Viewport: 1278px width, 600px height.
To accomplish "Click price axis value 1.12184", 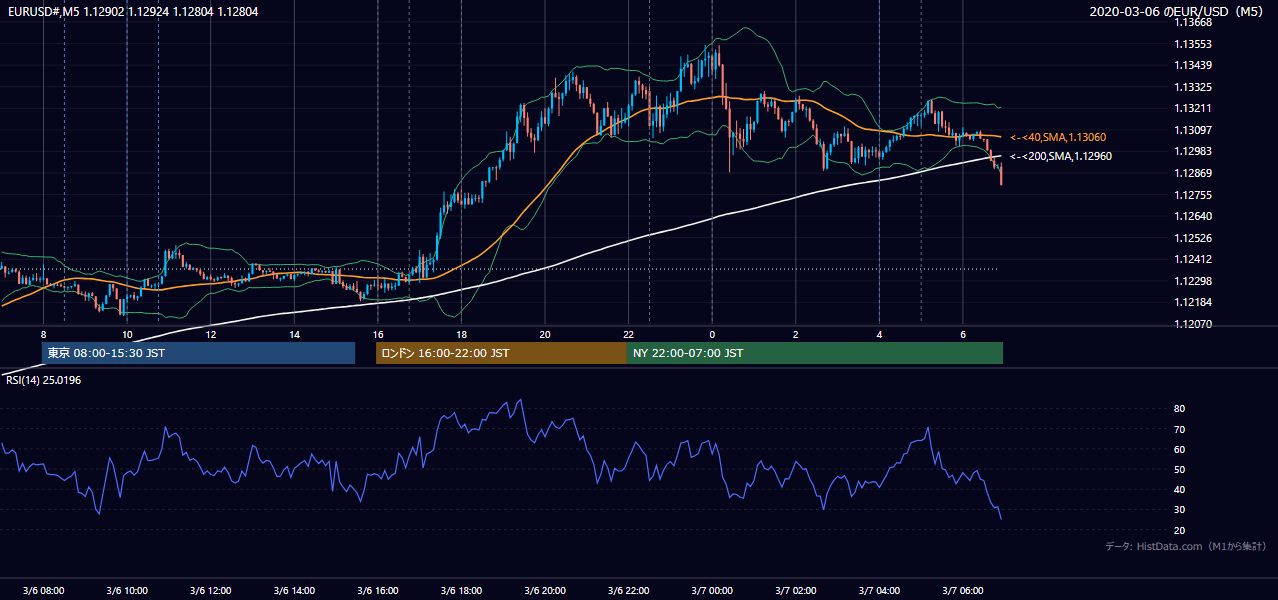I will (x=1193, y=303).
